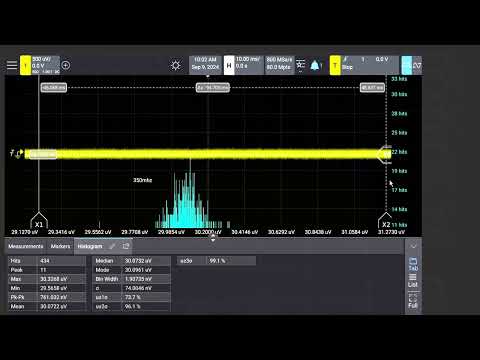Click the waveform icon at top right
Image resolution: width=480 pixels, height=360 pixels.
417,65
